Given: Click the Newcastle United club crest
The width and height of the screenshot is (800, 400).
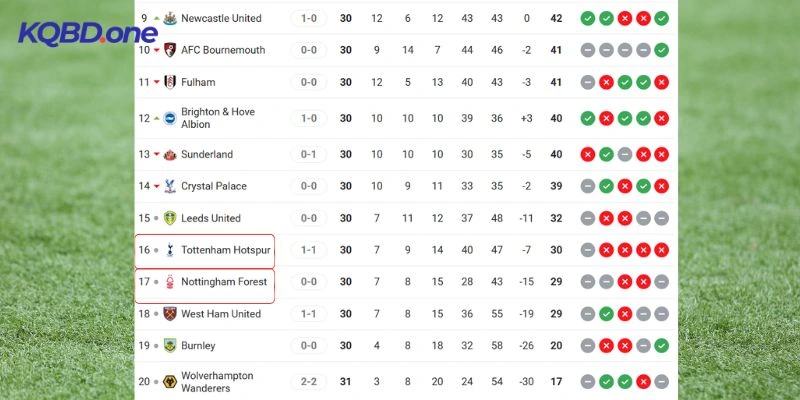Looking at the screenshot, I should (x=170, y=18).
